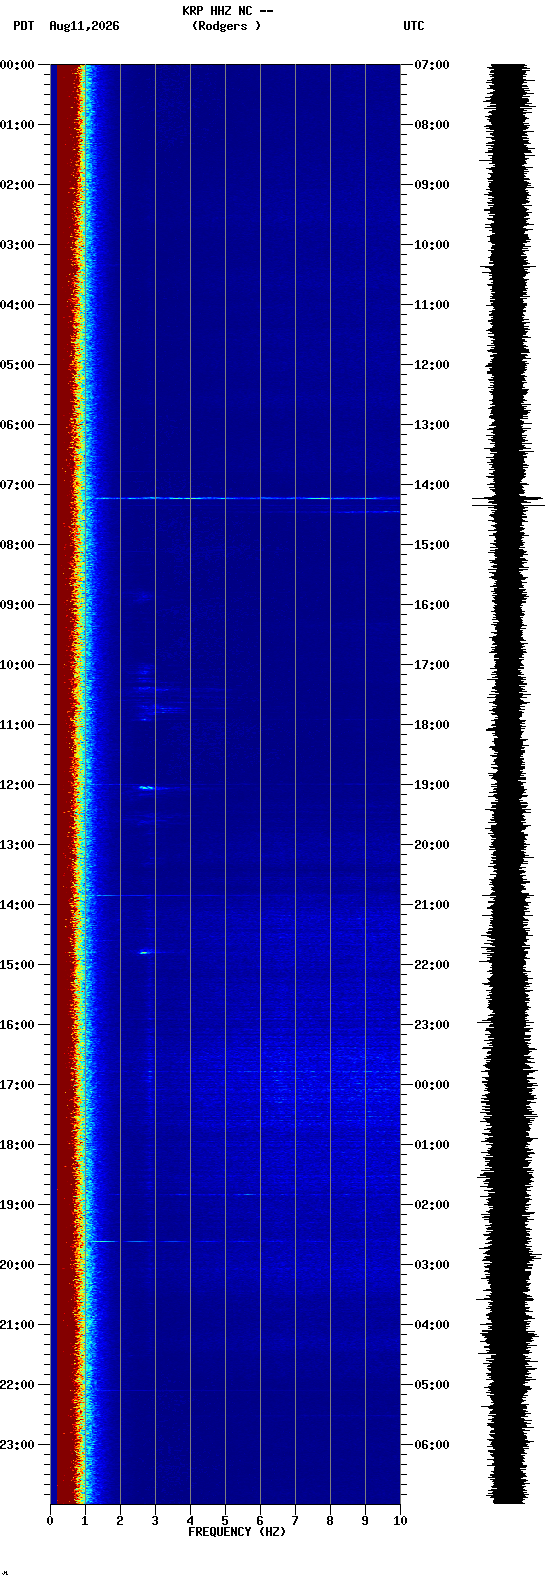Screen dimensions: 552x1584
Task: Click the '17:00' PDT time label
Action: click(17, 1085)
